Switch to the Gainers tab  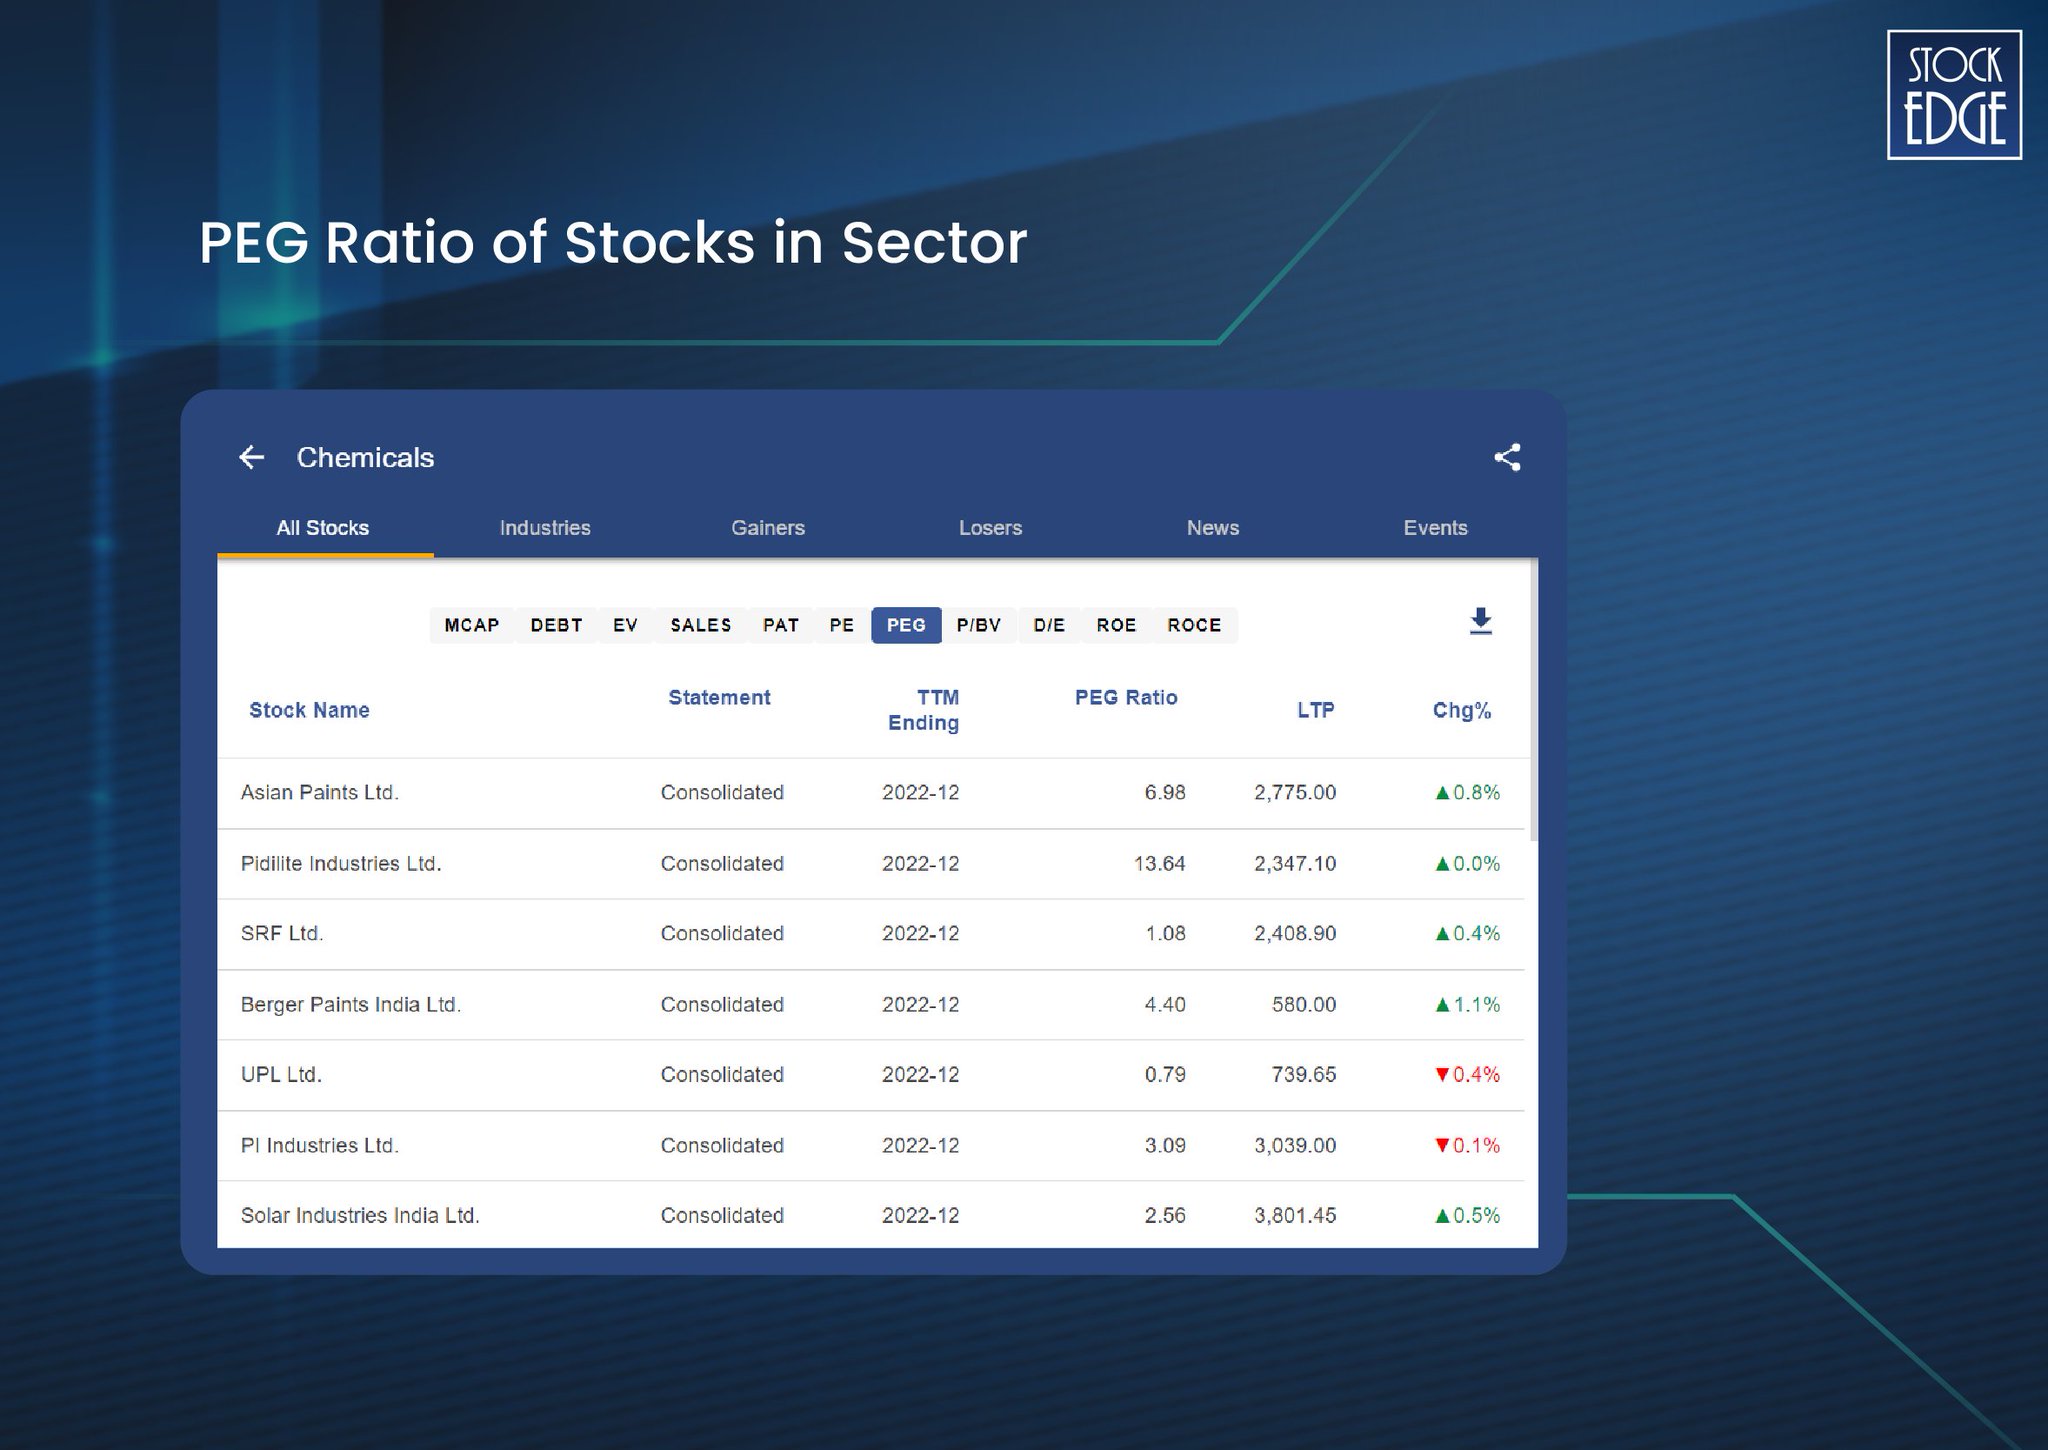(x=768, y=527)
